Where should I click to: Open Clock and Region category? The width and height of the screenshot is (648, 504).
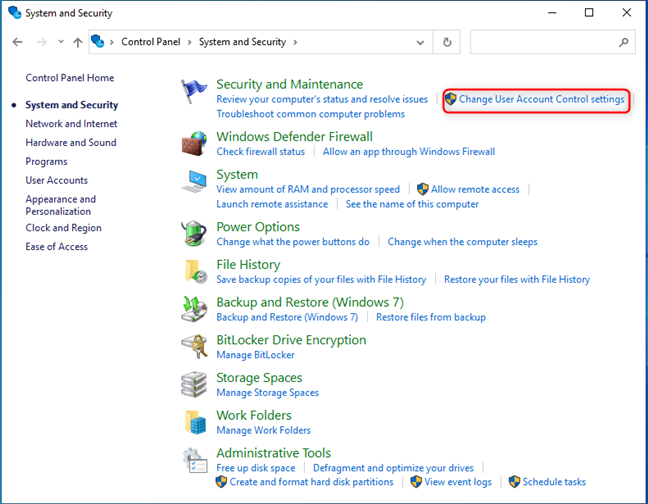(63, 228)
